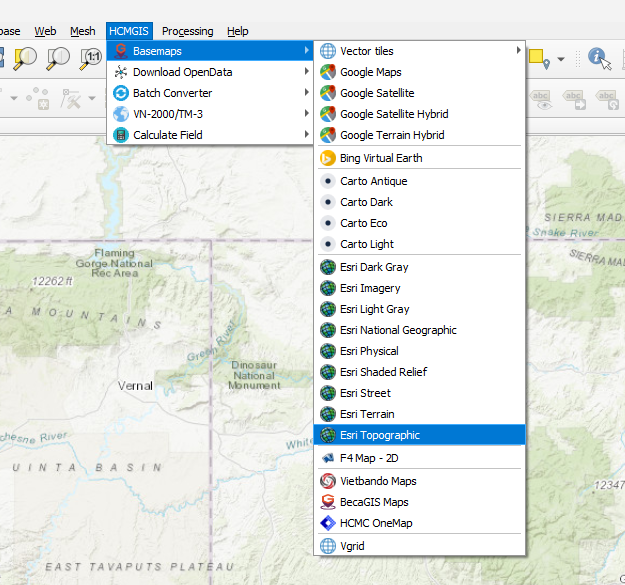The width and height of the screenshot is (625, 585).
Task: Open the Processing menu
Action: (187, 31)
